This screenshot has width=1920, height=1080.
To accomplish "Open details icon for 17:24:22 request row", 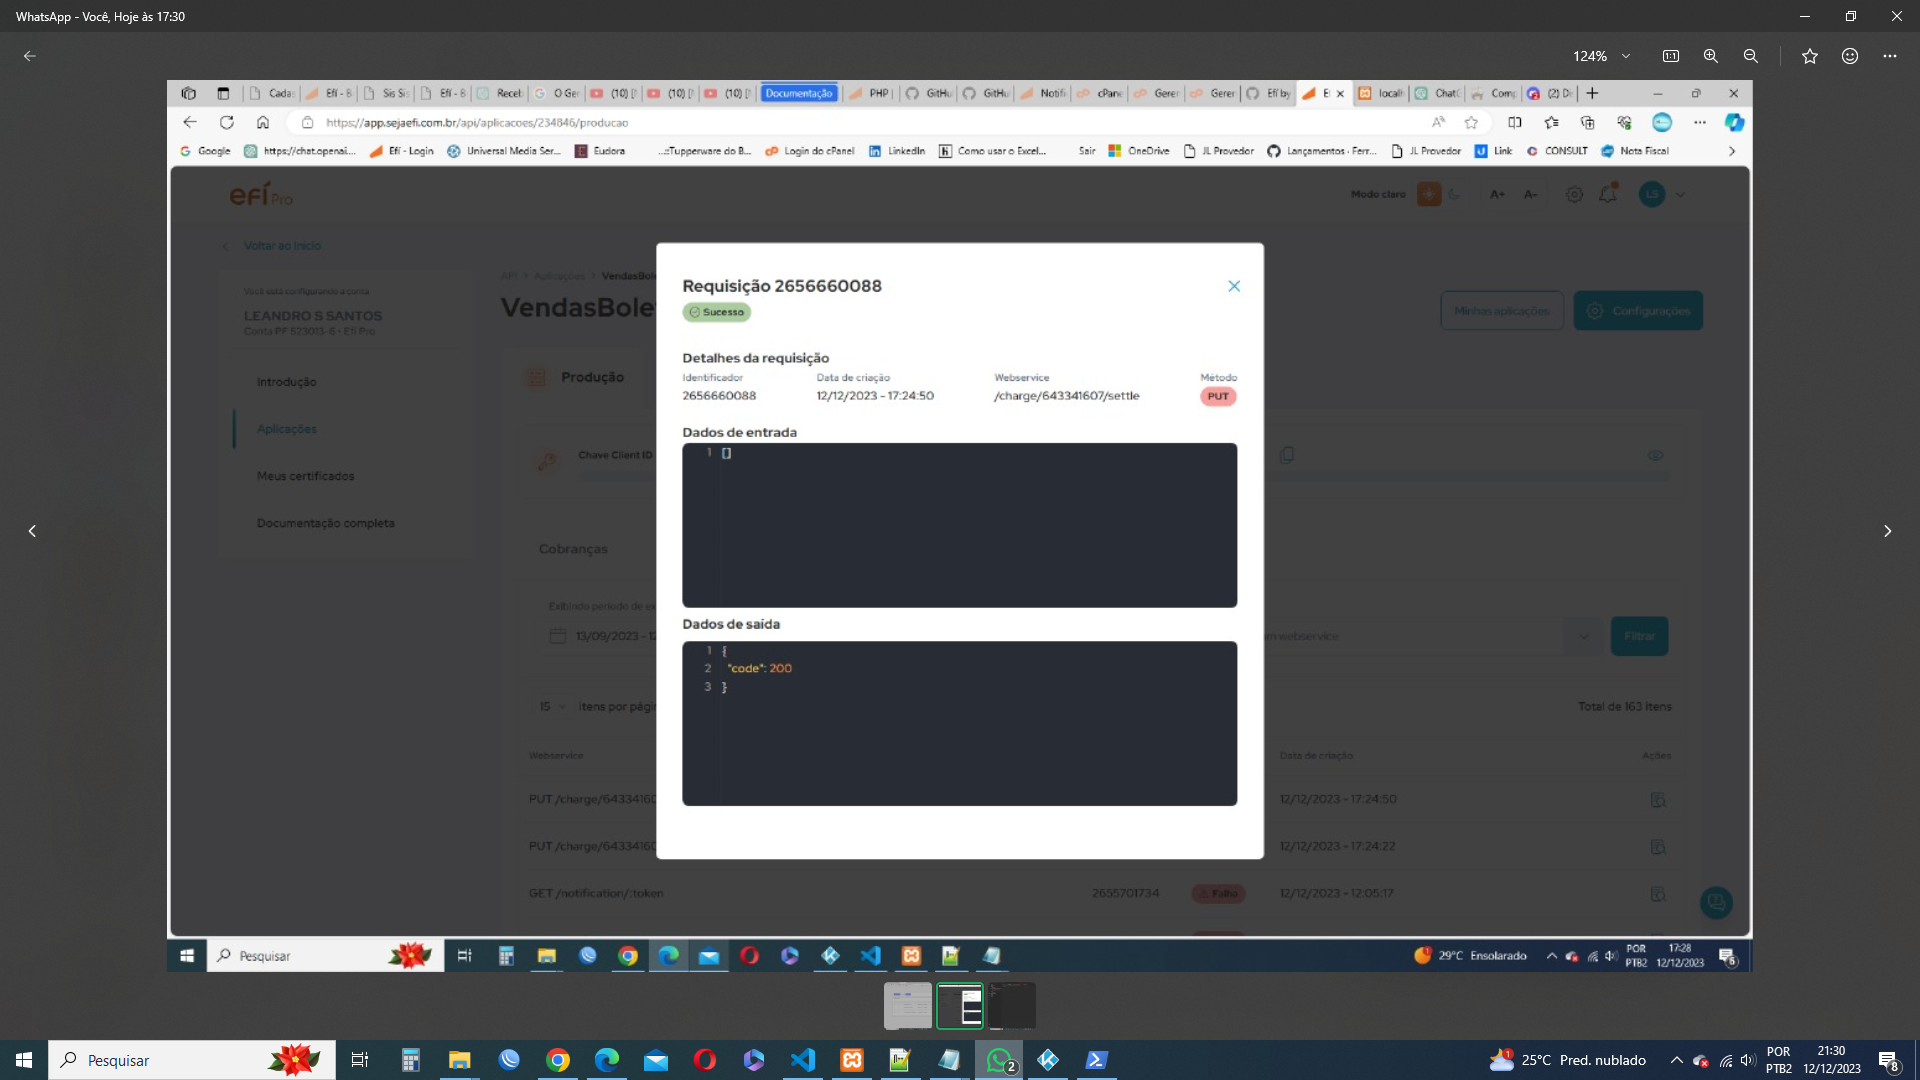I will (x=1657, y=847).
